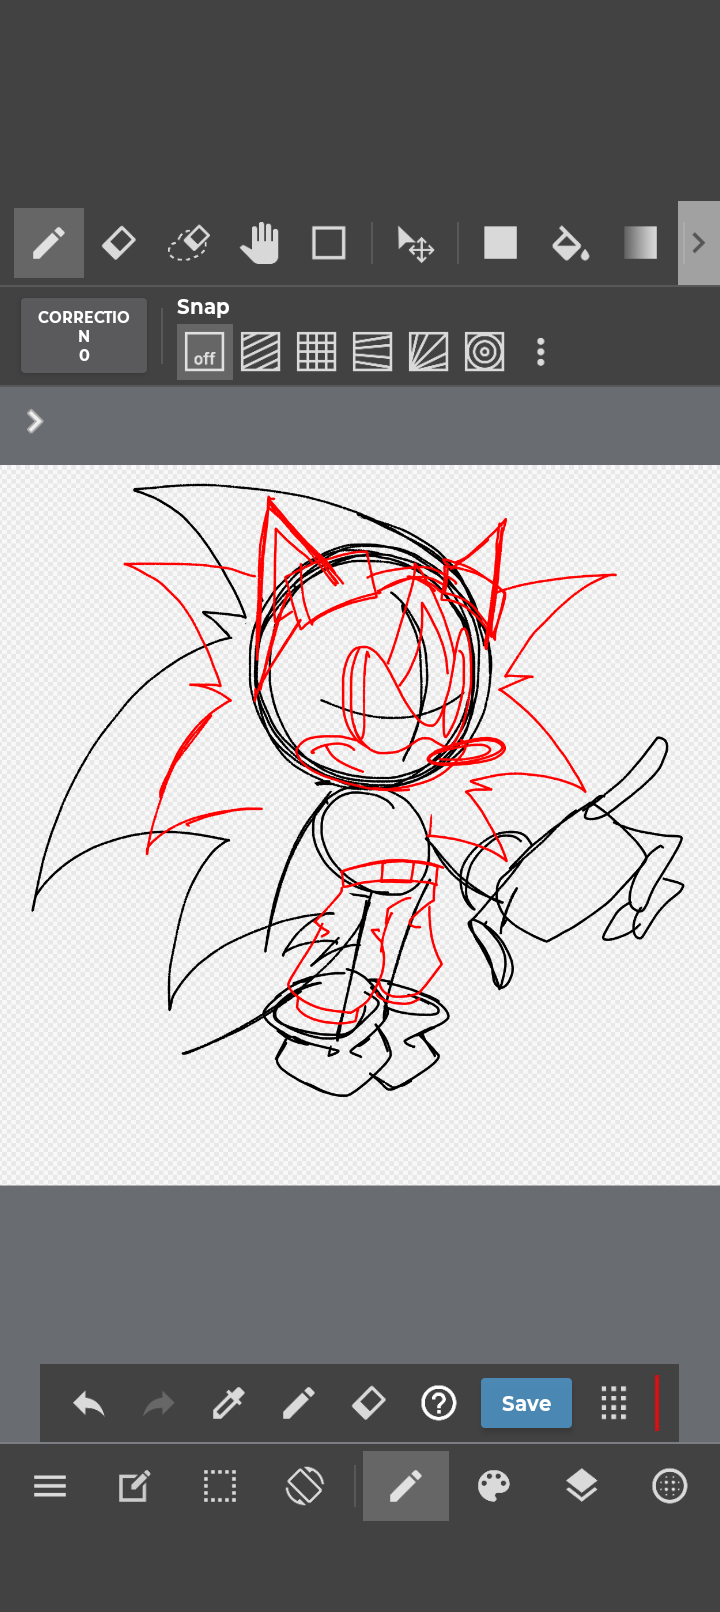Screen dimensions: 720x1612
Task: Enable radial lines snap guide
Action: tap(429, 352)
